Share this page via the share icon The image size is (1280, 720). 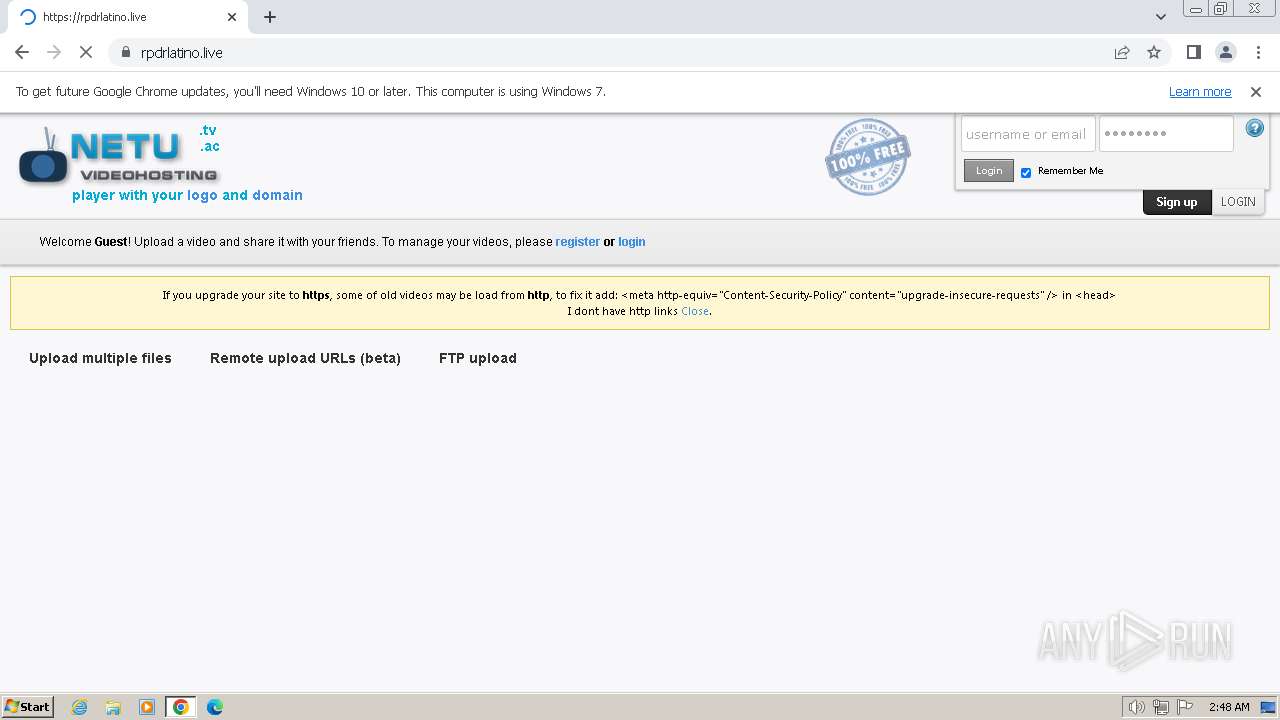pyautogui.click(x=1122, y=52)
